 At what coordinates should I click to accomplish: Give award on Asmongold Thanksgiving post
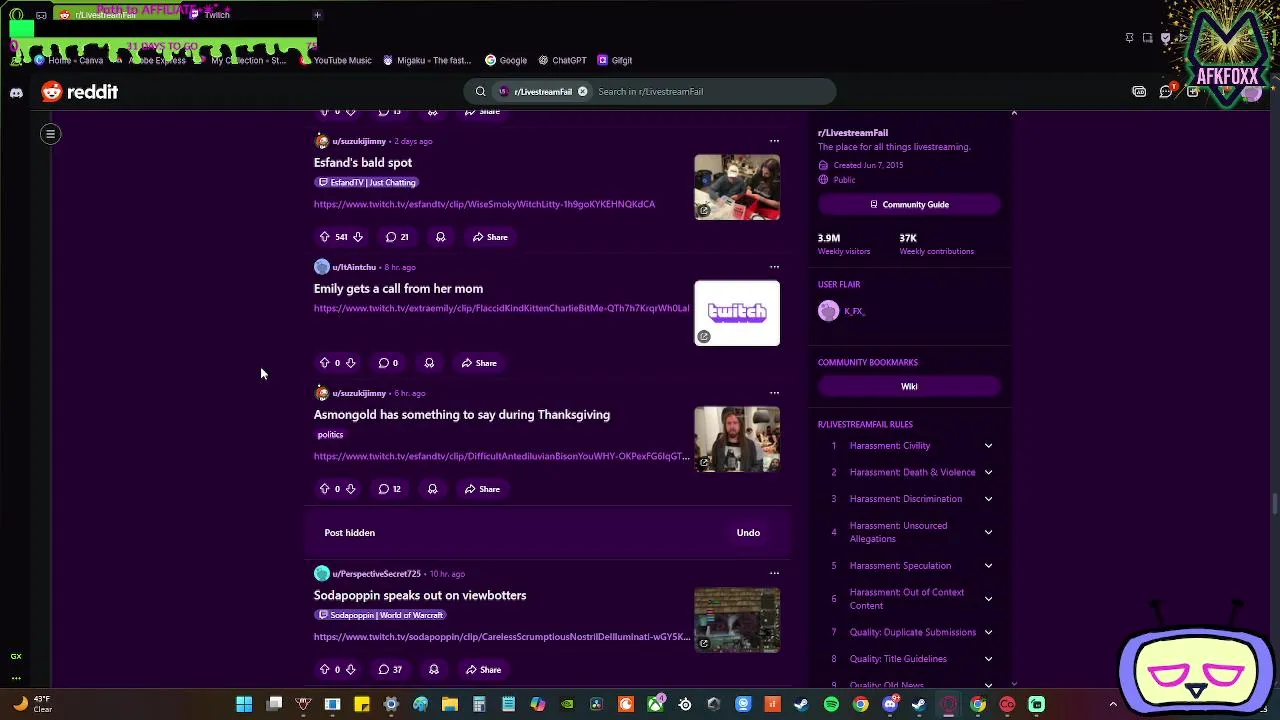pos(432,489)
